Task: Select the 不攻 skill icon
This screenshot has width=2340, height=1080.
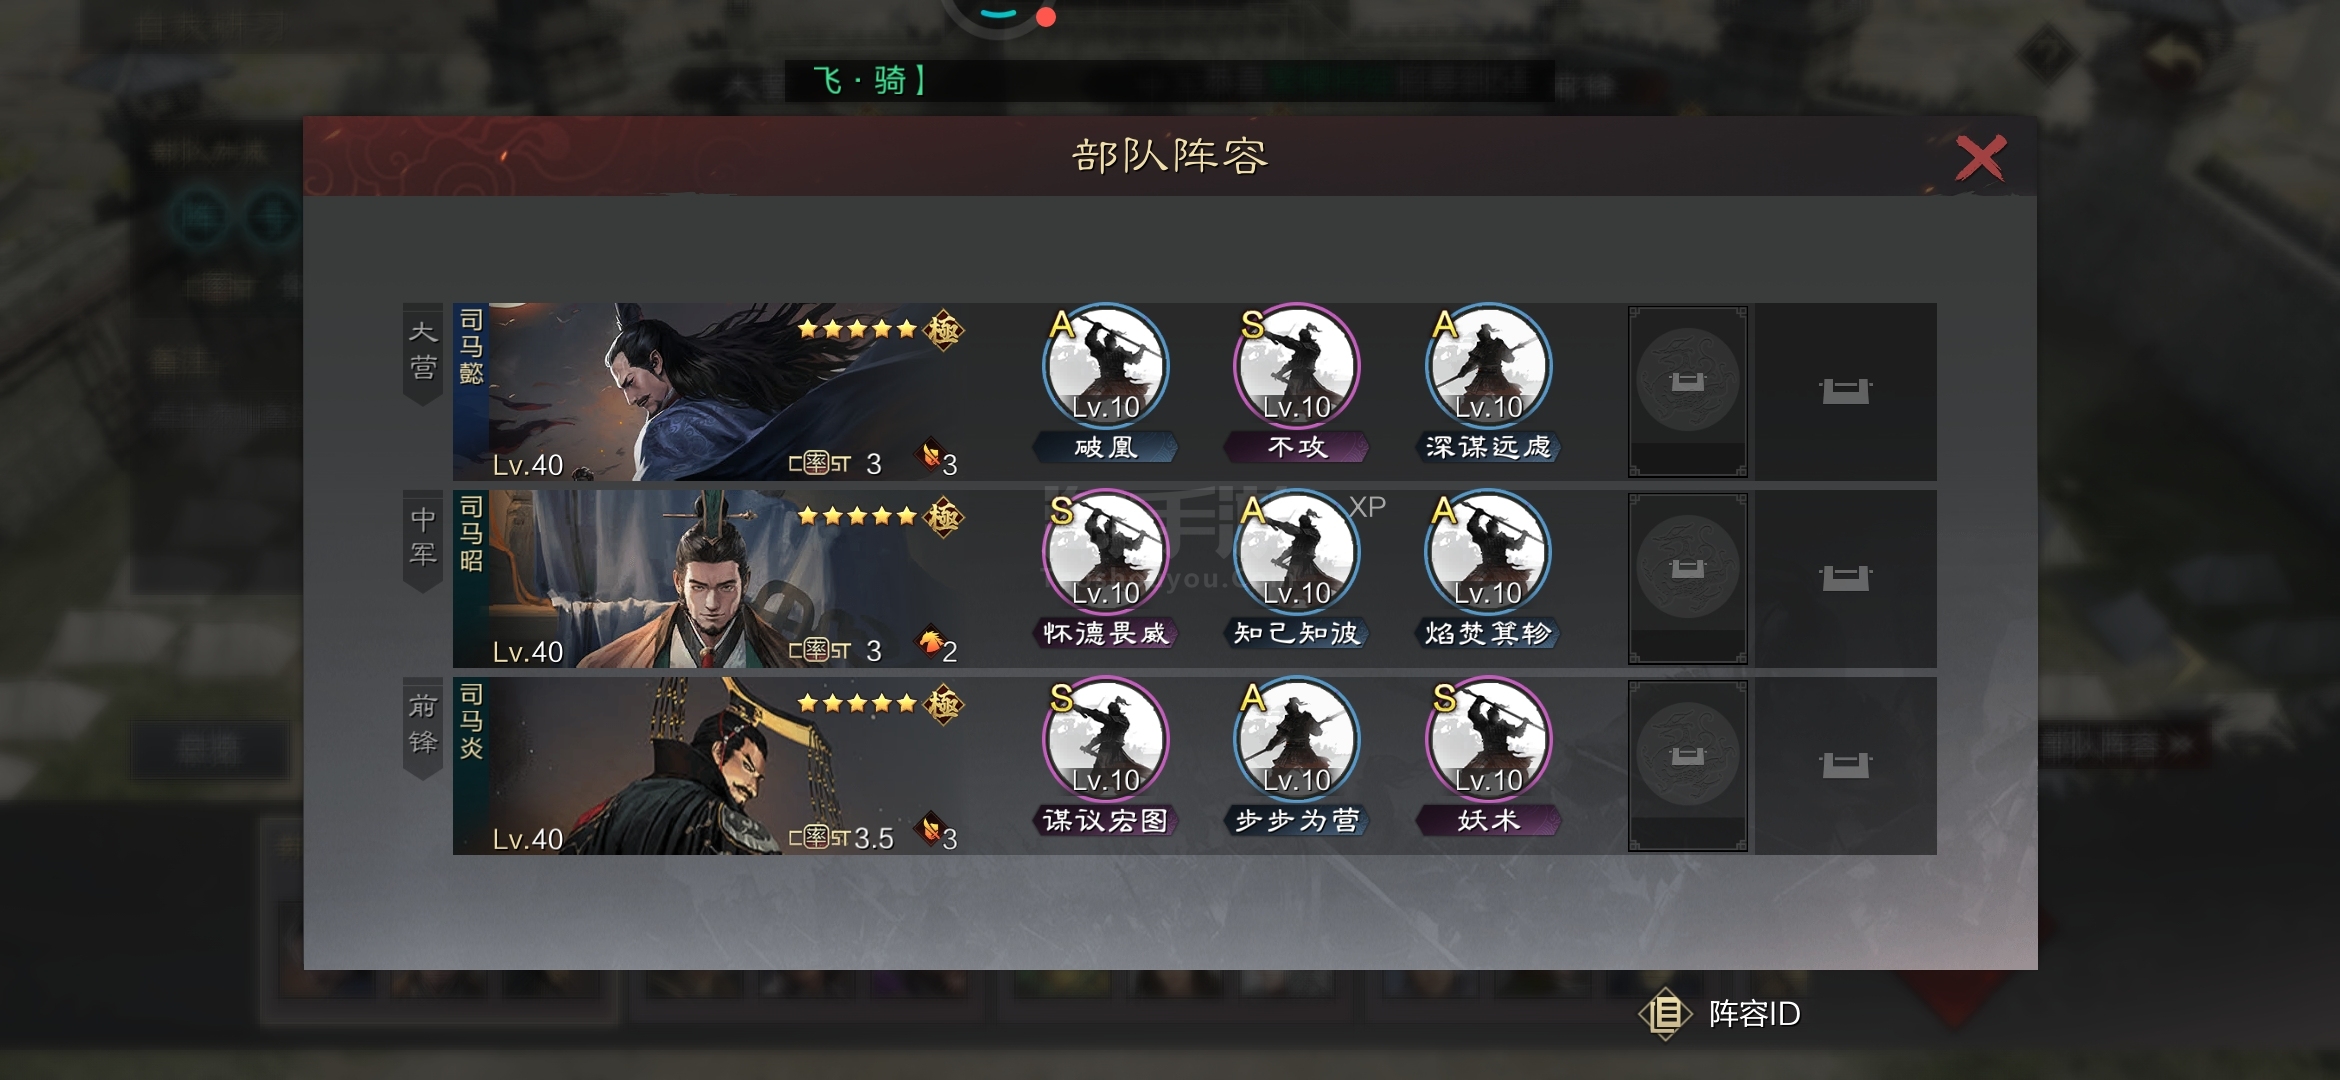Action: pyautogui.click(x=1297, y=367)
